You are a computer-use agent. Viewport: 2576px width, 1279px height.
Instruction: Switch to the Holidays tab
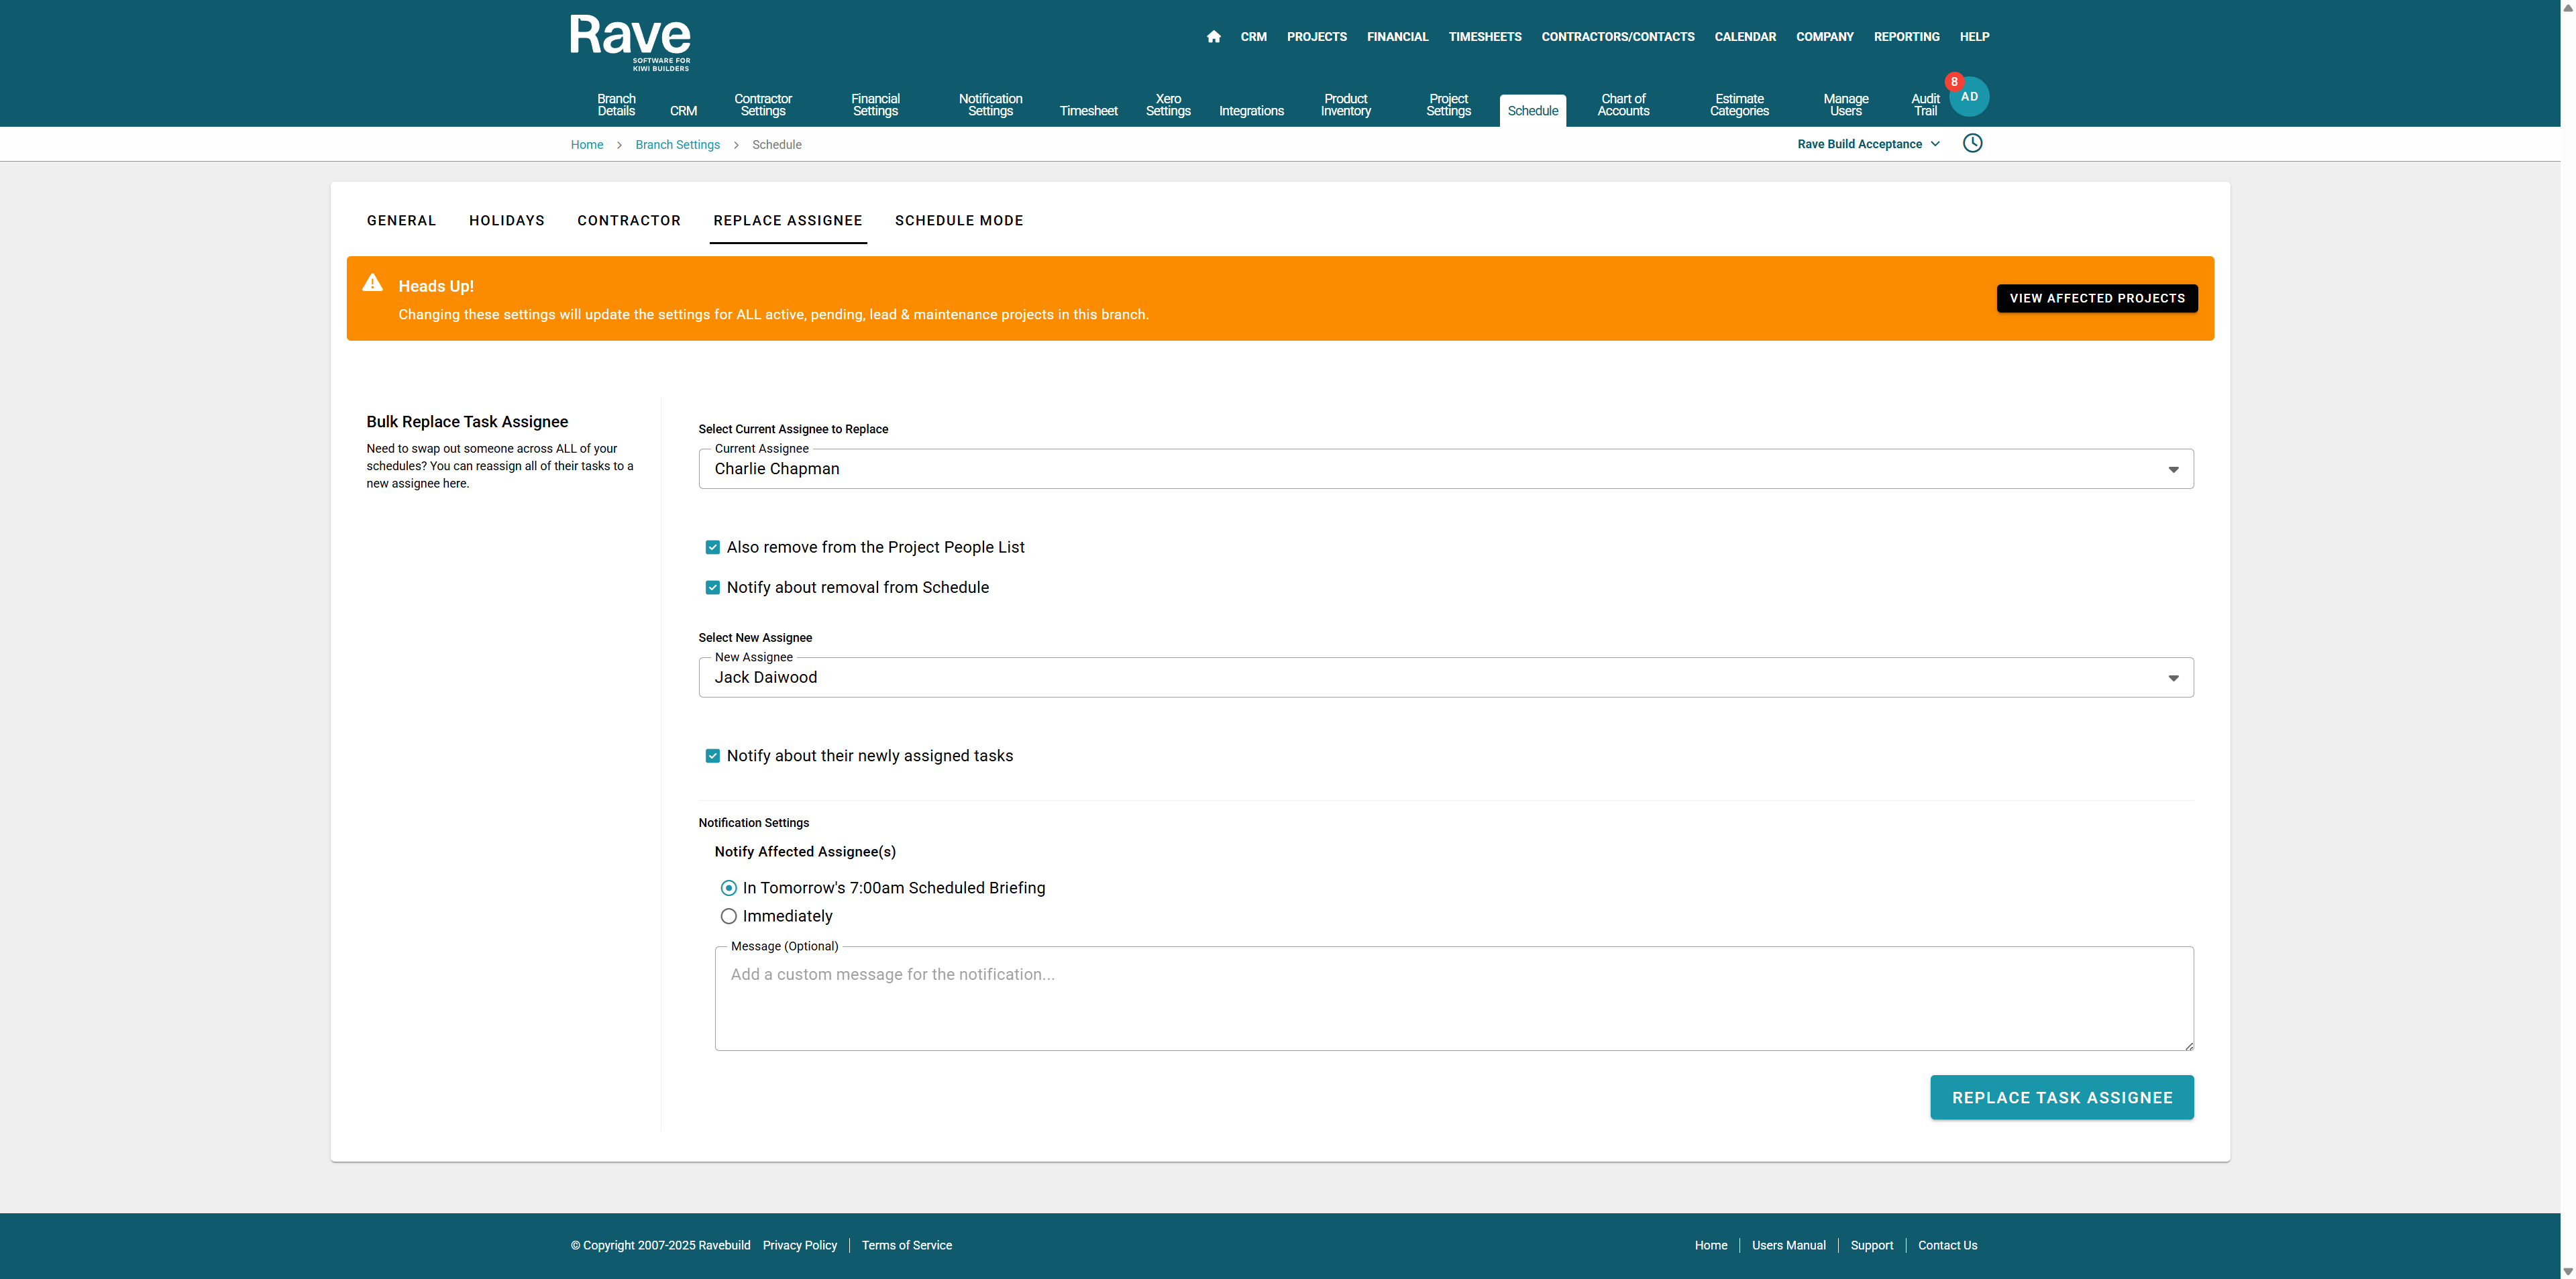click(x=507, y=221)
